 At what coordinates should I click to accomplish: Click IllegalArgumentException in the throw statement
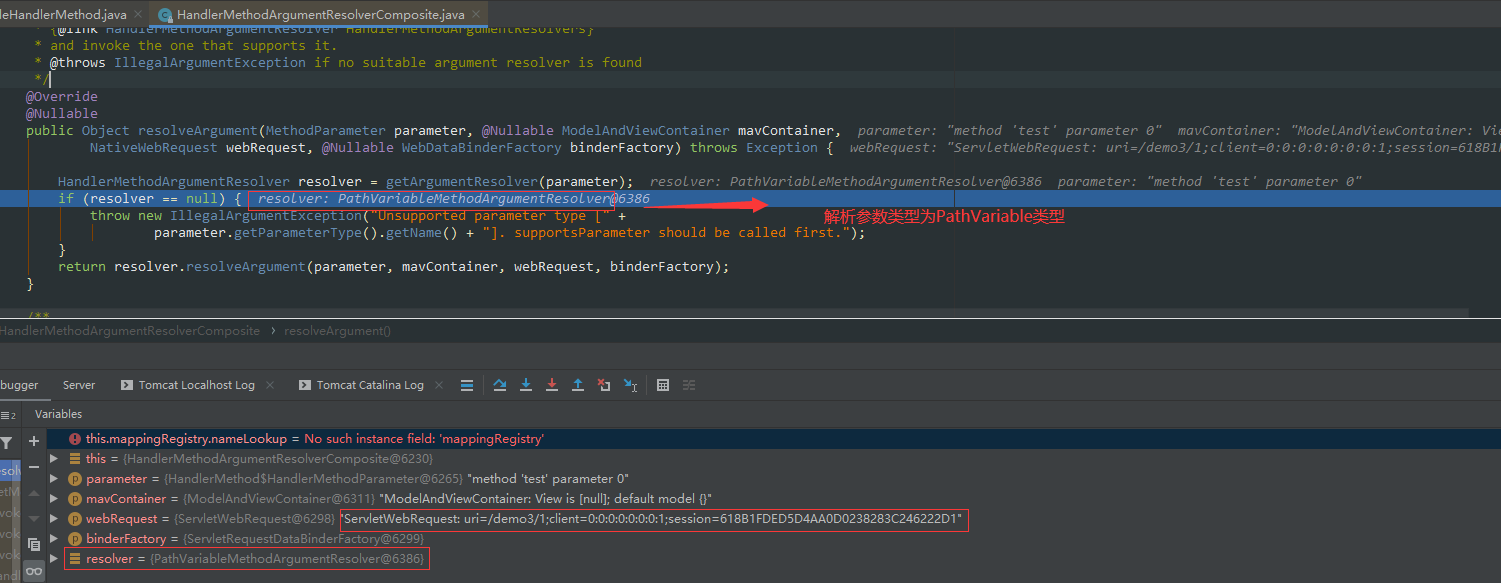[265, 216]
